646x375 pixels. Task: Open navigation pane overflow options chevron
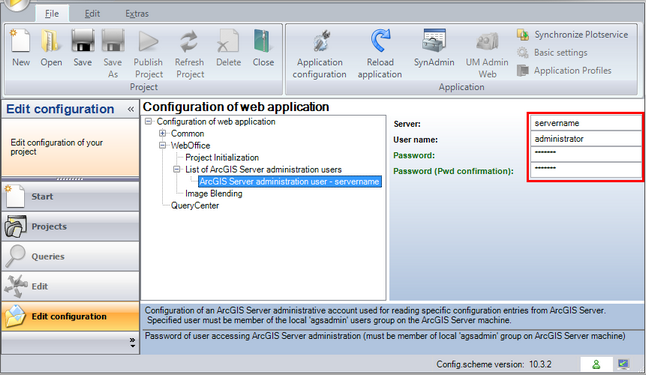[132, 342]
